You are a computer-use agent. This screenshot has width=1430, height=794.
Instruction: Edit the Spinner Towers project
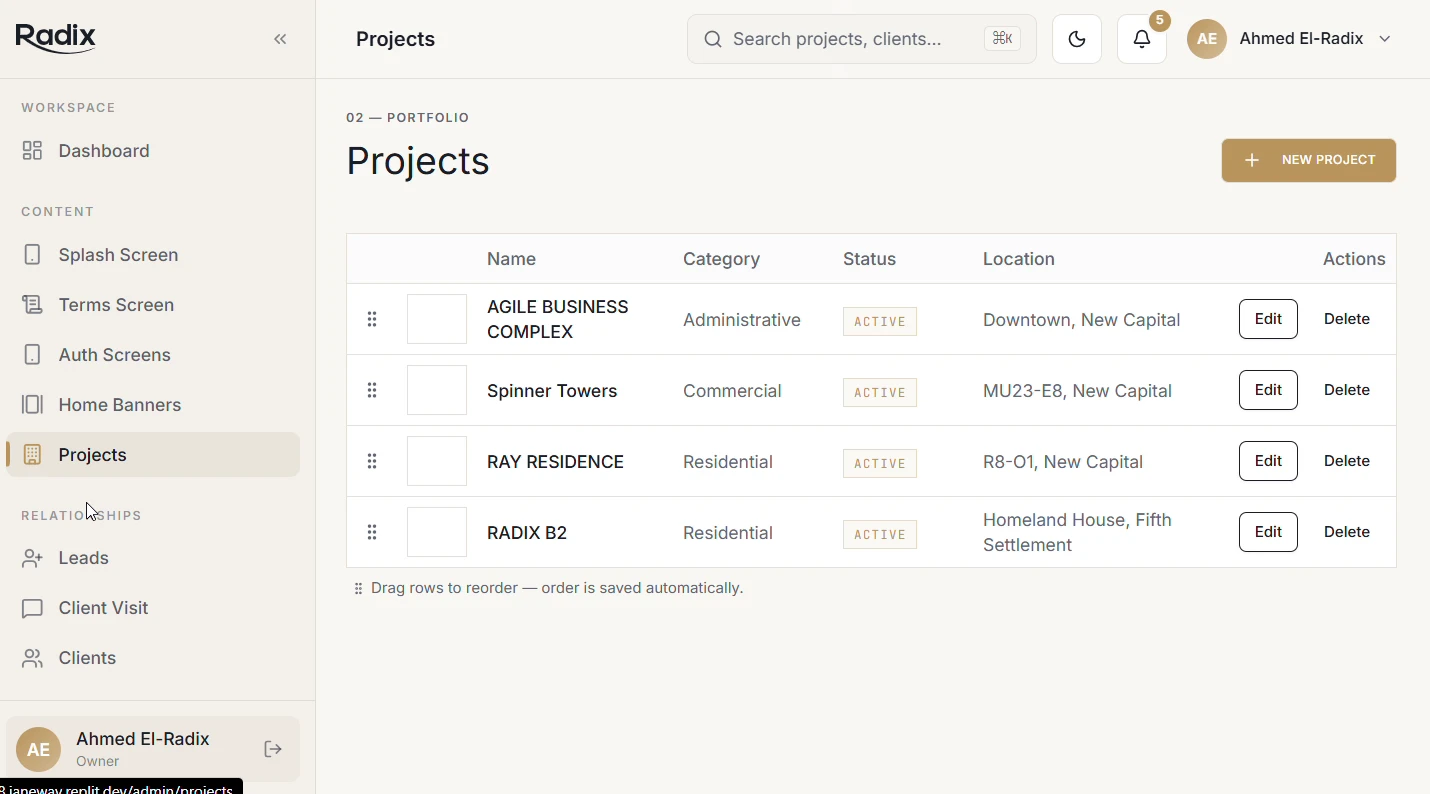[1268, 390]
